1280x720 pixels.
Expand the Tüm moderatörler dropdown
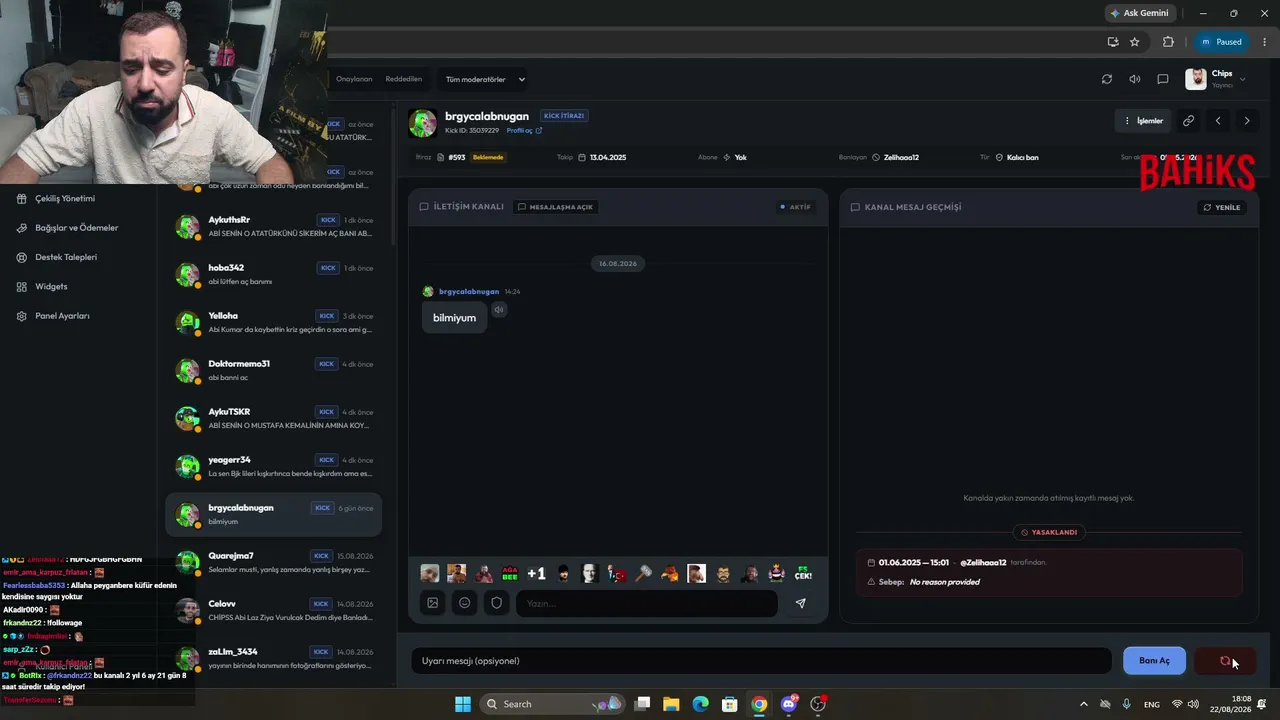coord(485,79)
